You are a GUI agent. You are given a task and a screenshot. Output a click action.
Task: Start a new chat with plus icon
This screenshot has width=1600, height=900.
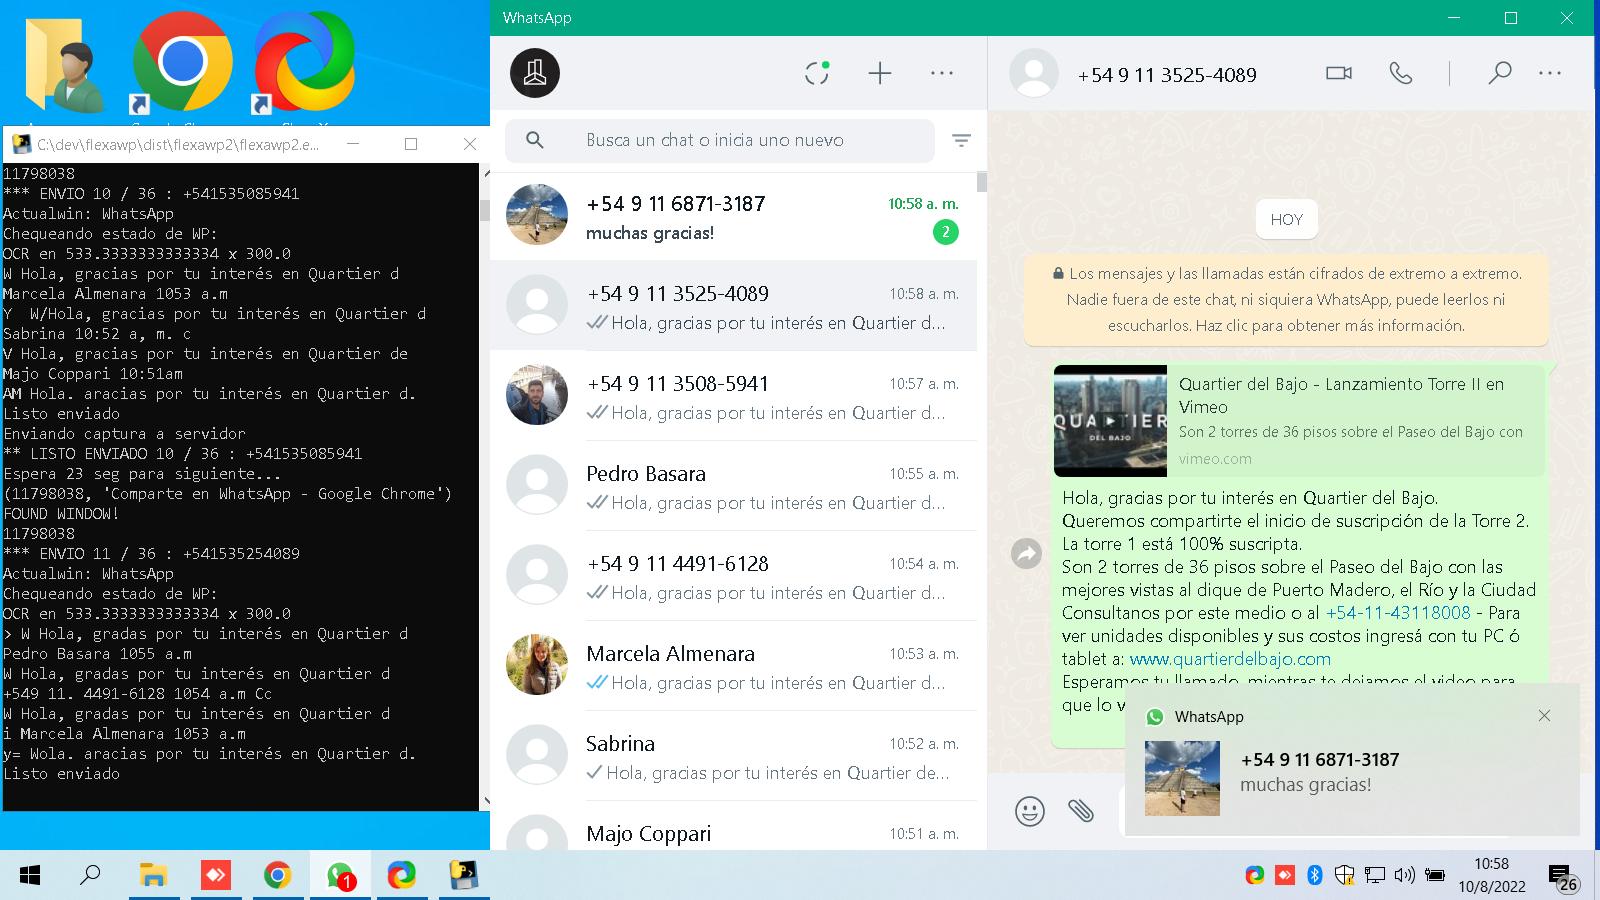coord(880,73)
